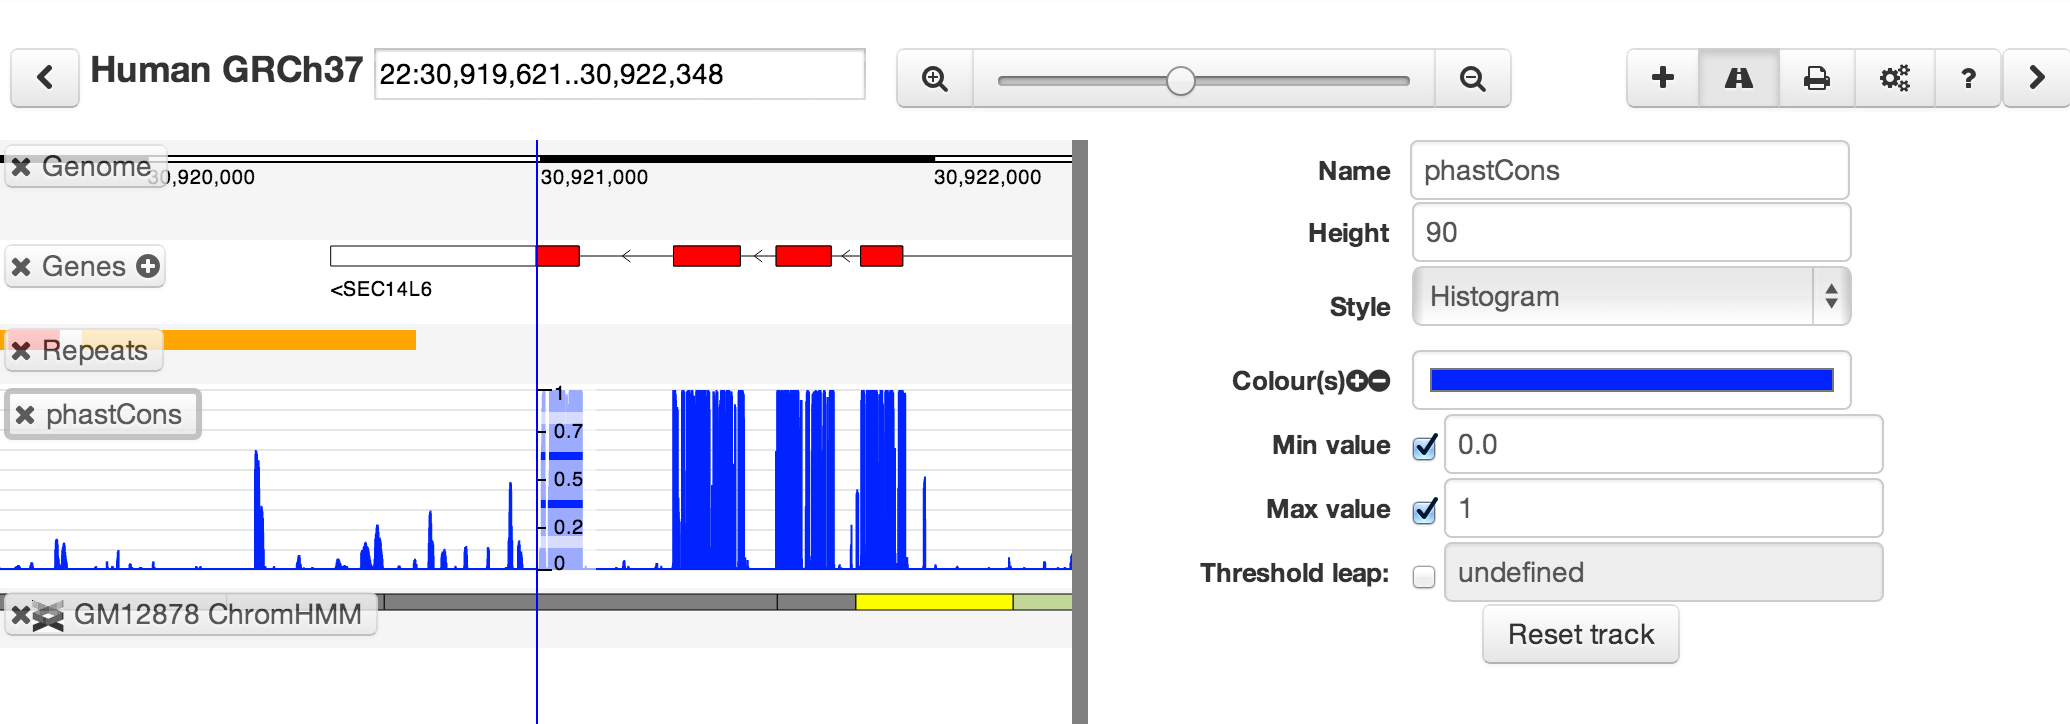Image resolution: width=2070 pixels, height=724 pixels.
Task: Uncheck the Max value checkbox
Action: pos(1424,510)
